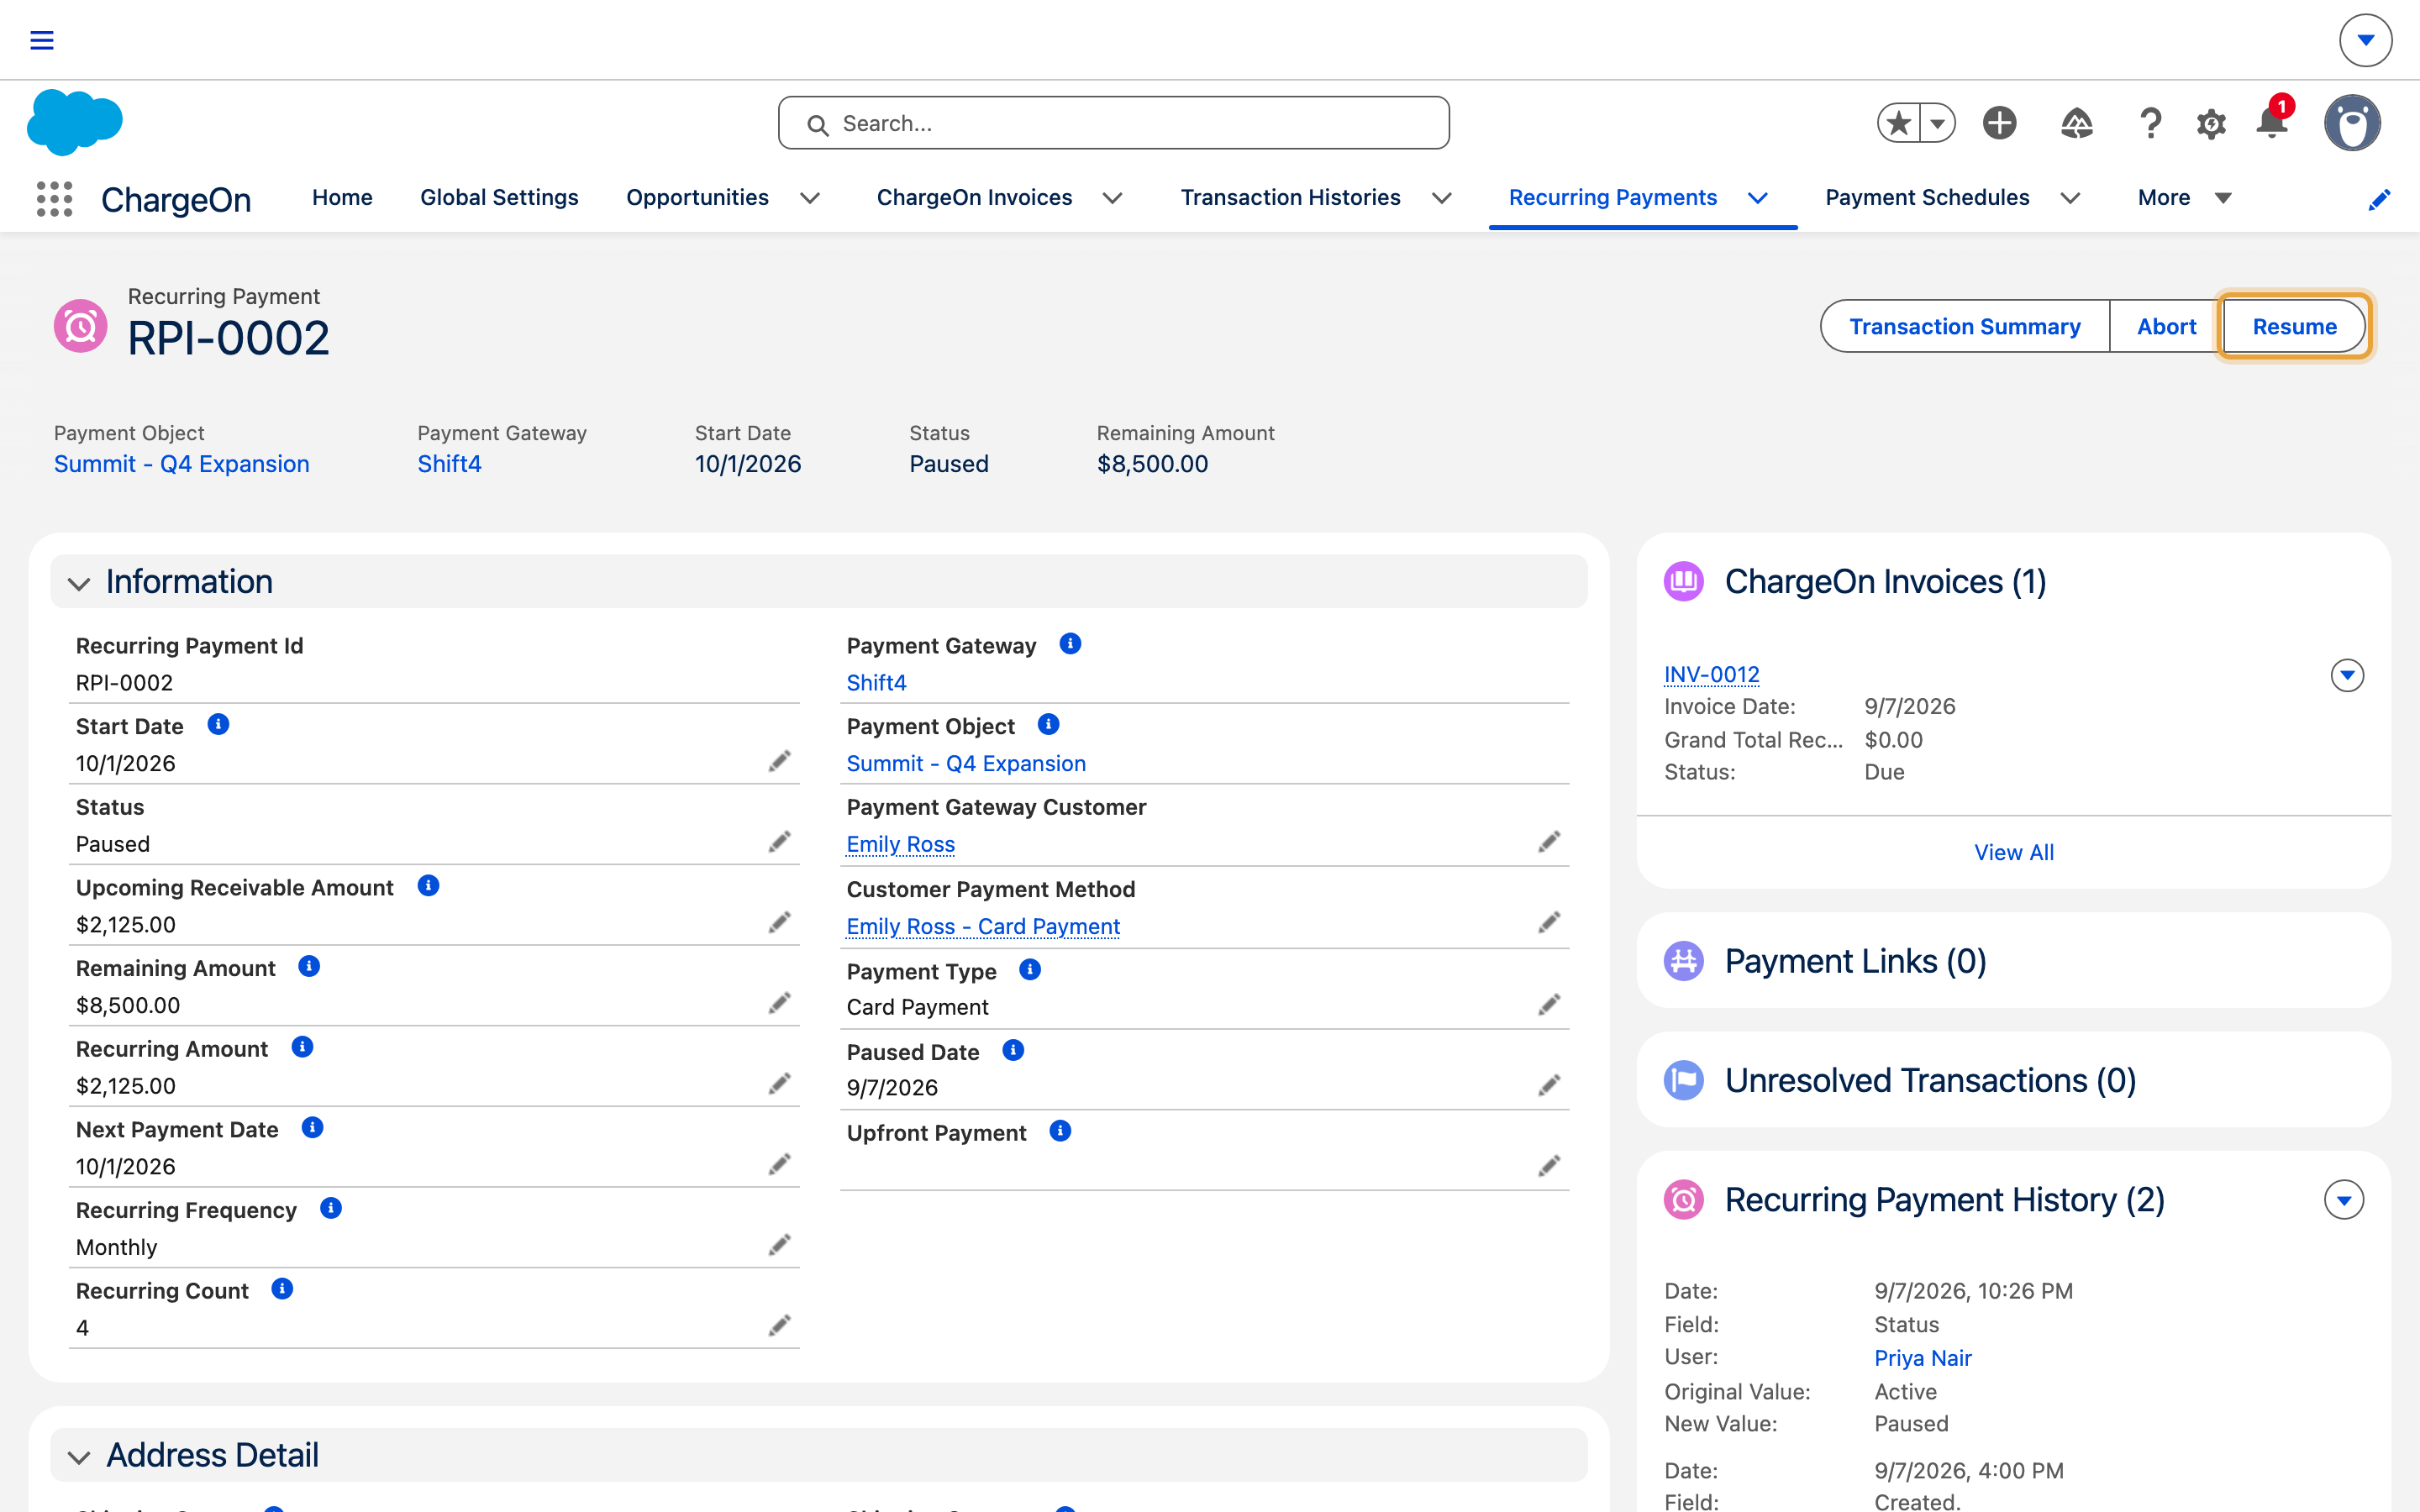Click the Transaction Summary button
The width and height of the screenshot is (2420, 1512).
pyautogui.click(x=1964, y=327)
